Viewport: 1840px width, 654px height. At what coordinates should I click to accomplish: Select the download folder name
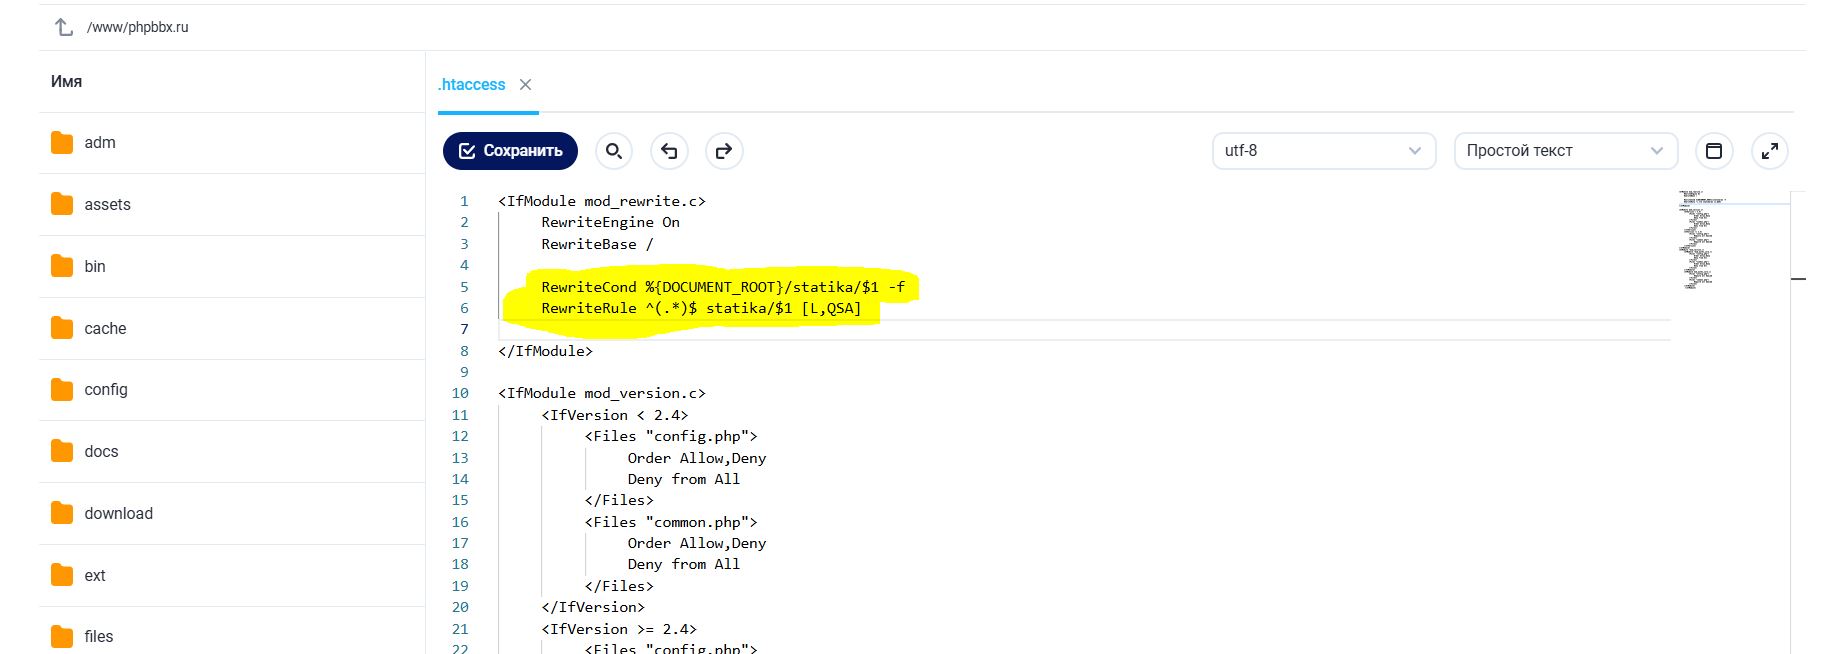click(119, 513)
